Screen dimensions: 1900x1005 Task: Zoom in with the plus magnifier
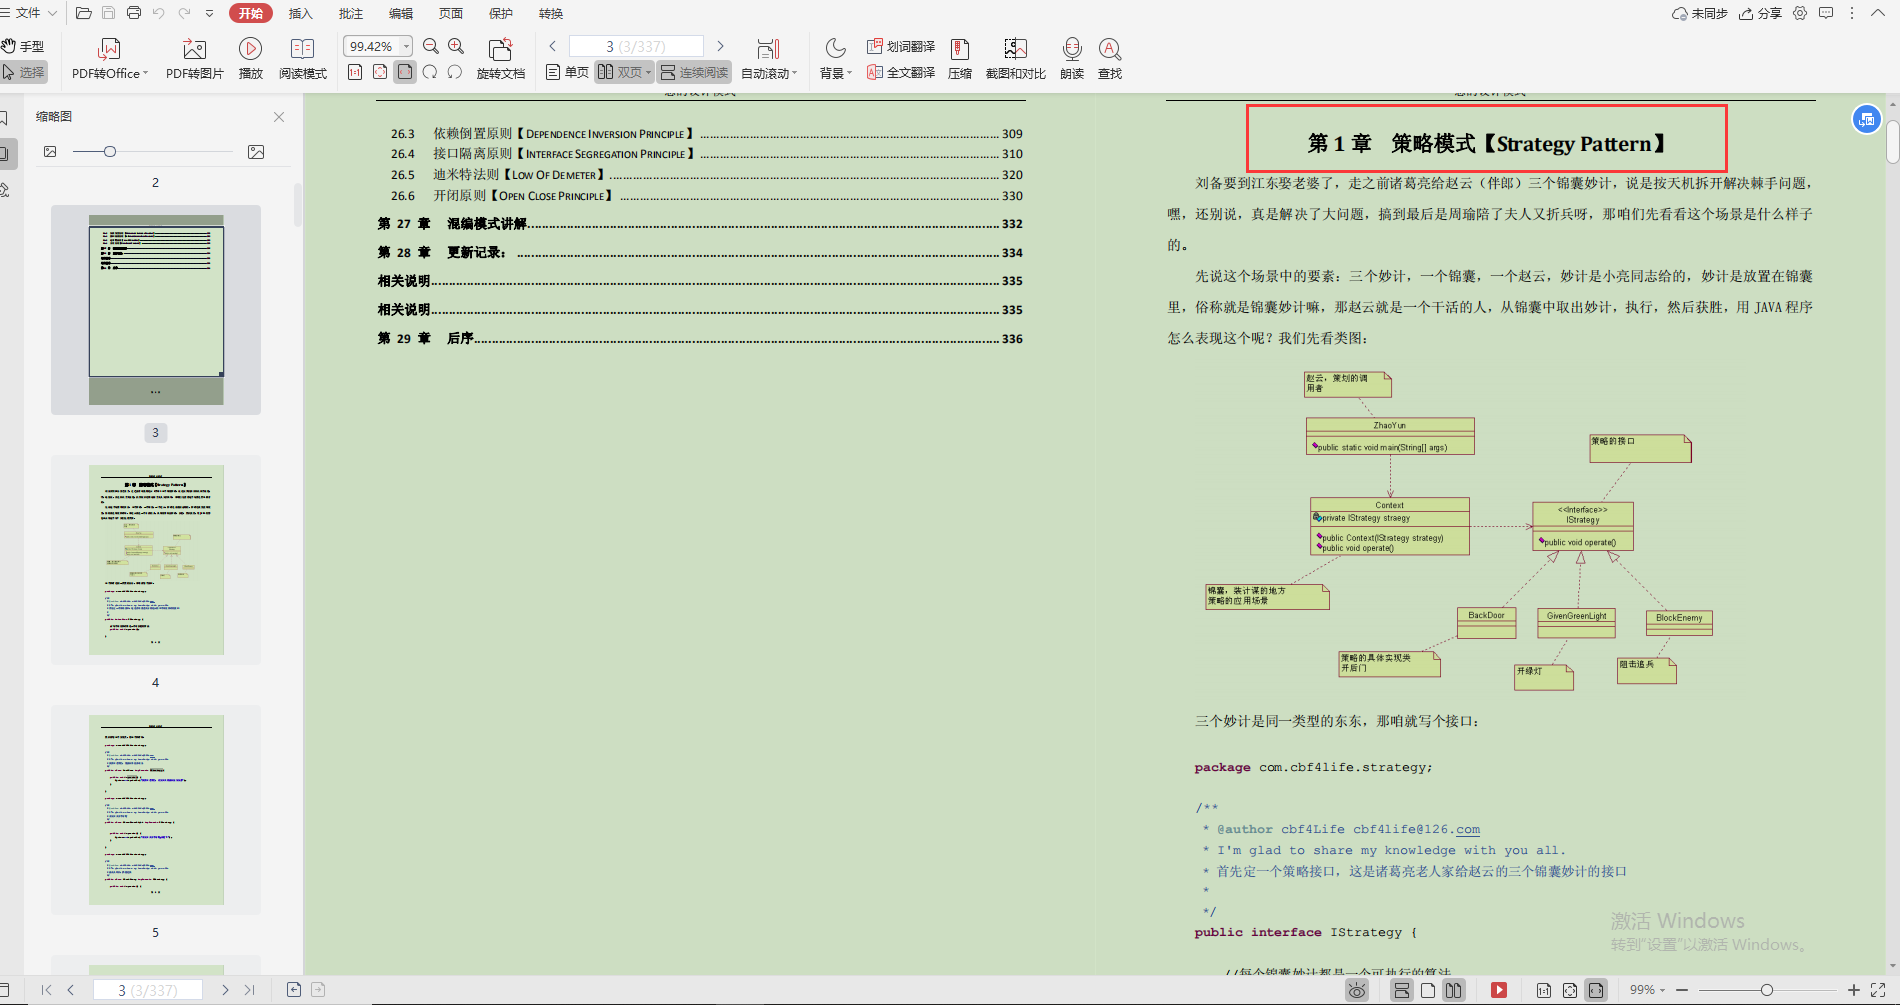[456, 46]
